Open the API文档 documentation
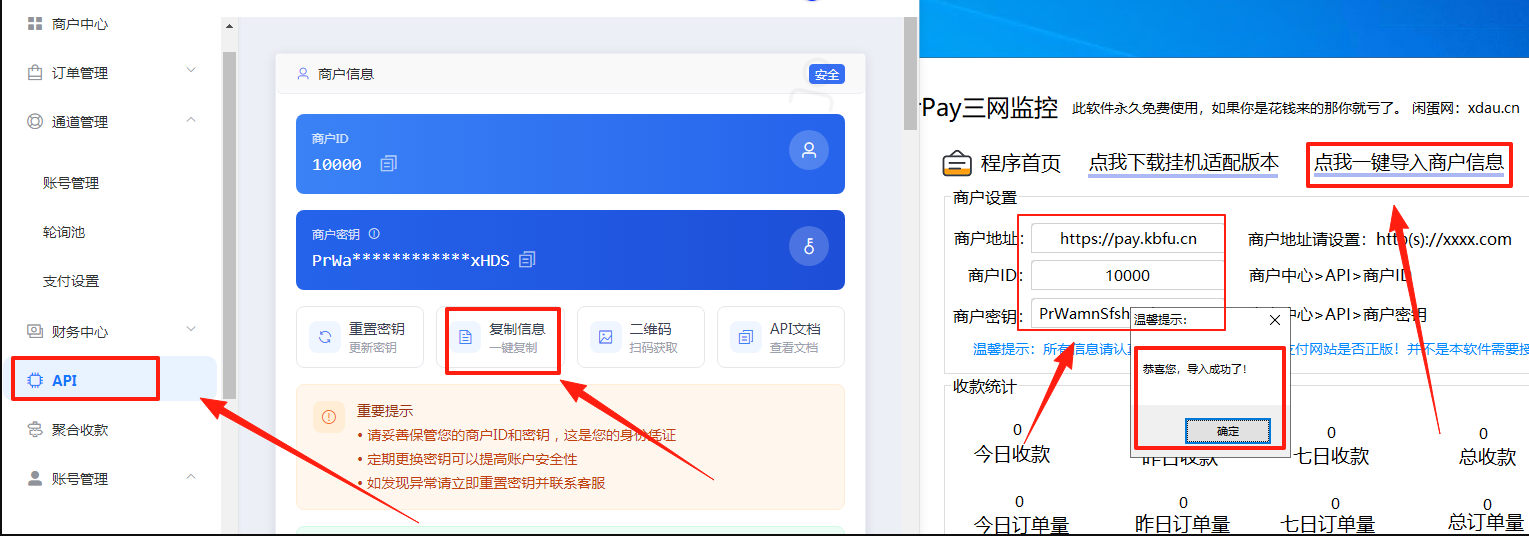This screenshot has height=536, width=1529. 780,337
